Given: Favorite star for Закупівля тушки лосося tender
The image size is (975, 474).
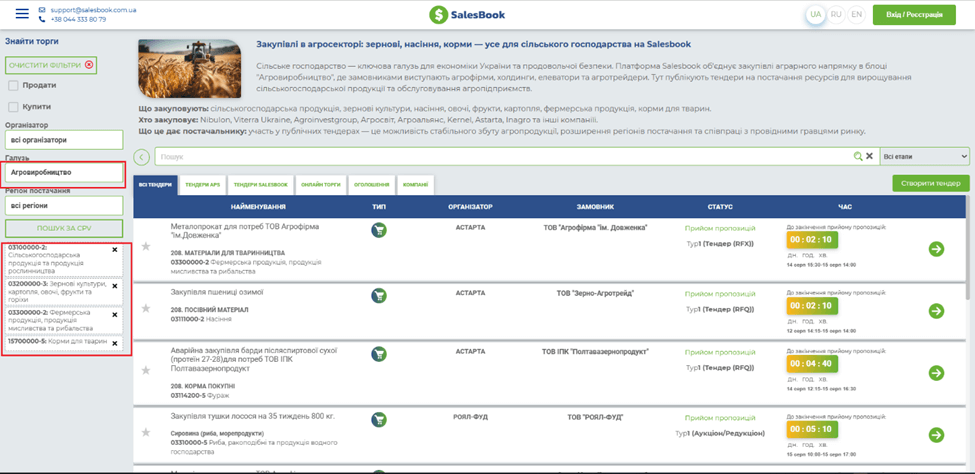Looking at the screenshot, I should (x=146, y=432).
